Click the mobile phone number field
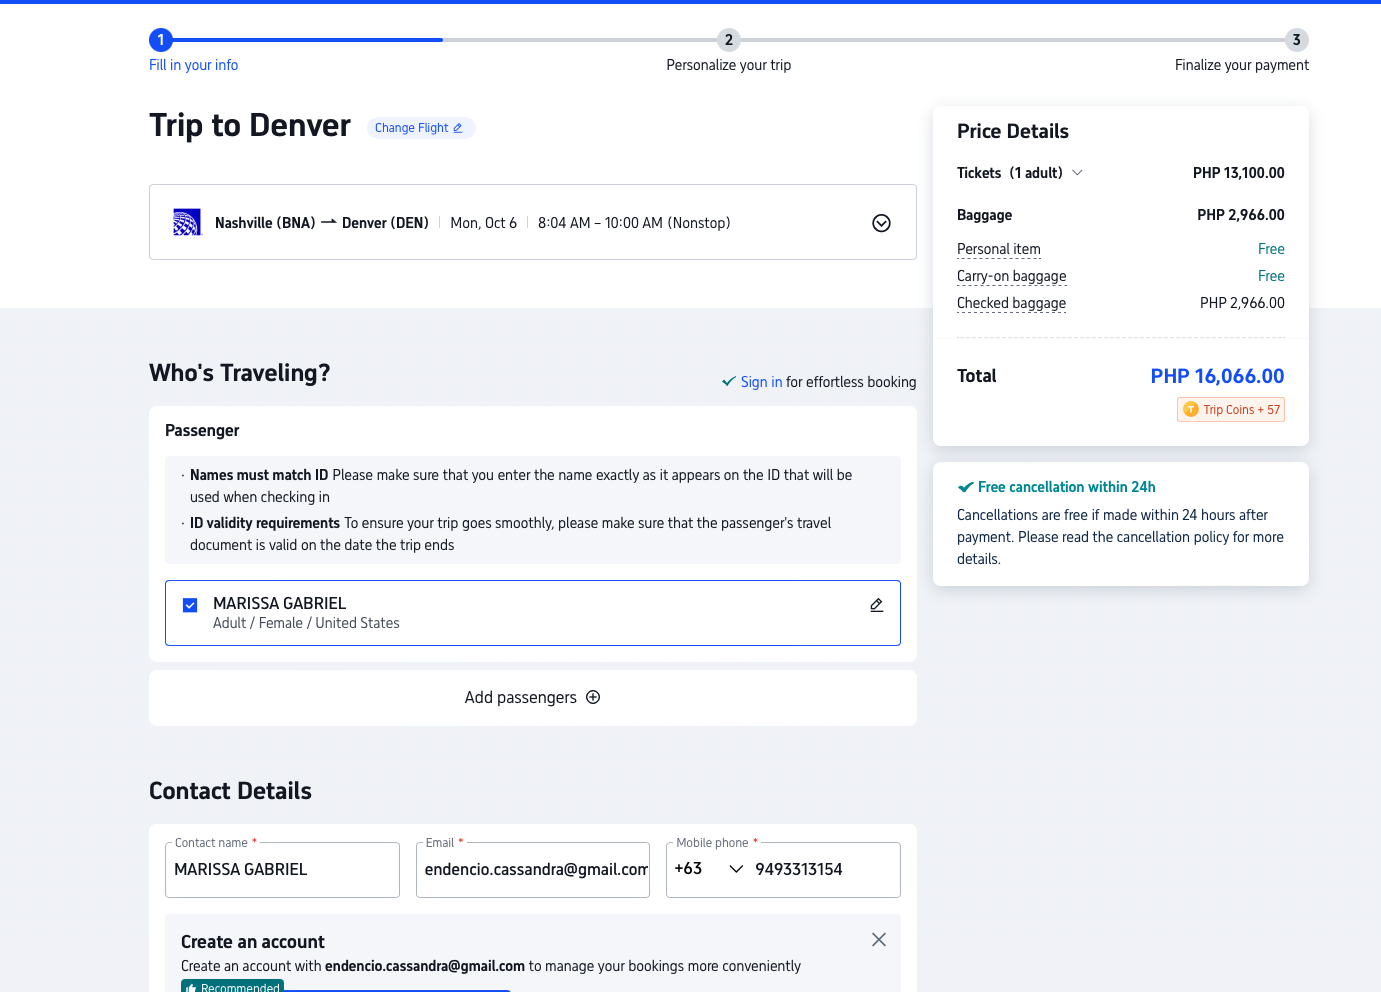This screenshot has height=992, width=1381. pos(823,870)
